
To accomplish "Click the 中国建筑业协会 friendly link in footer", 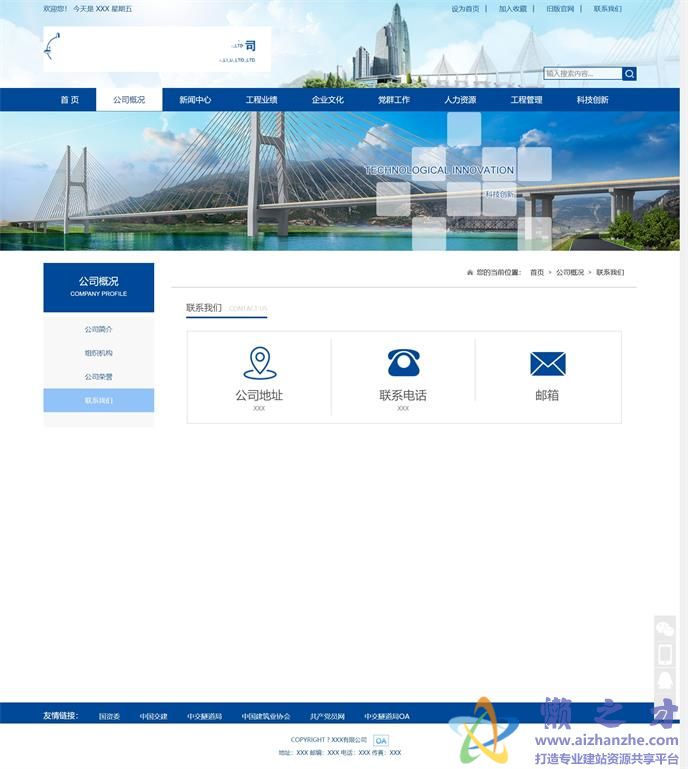I will pos(266,716).
